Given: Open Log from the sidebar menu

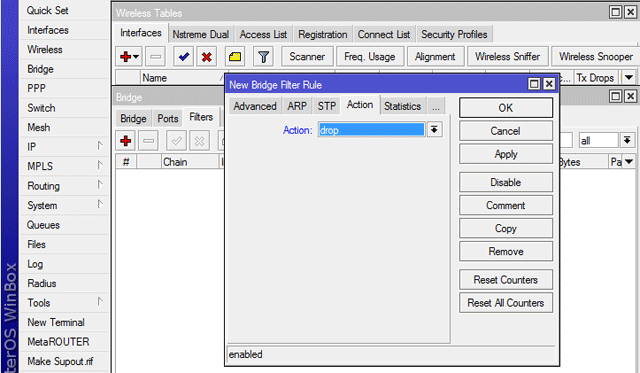Looking at the screenshot, I should (x=35, y=264).
